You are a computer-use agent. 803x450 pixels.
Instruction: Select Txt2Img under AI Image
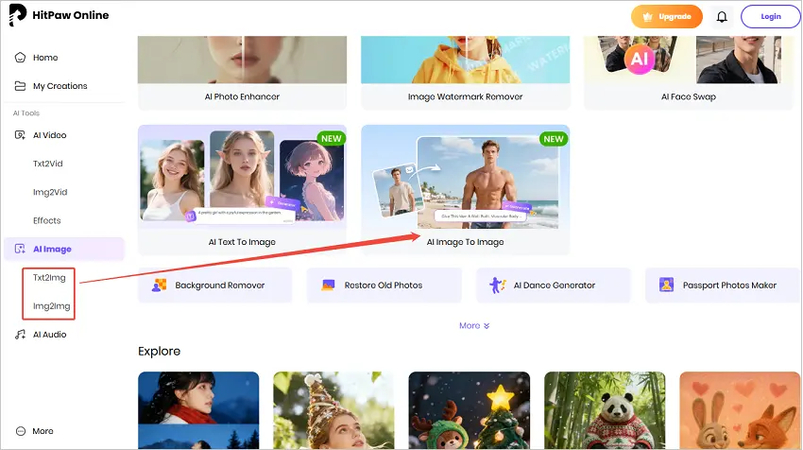(49, 277)
